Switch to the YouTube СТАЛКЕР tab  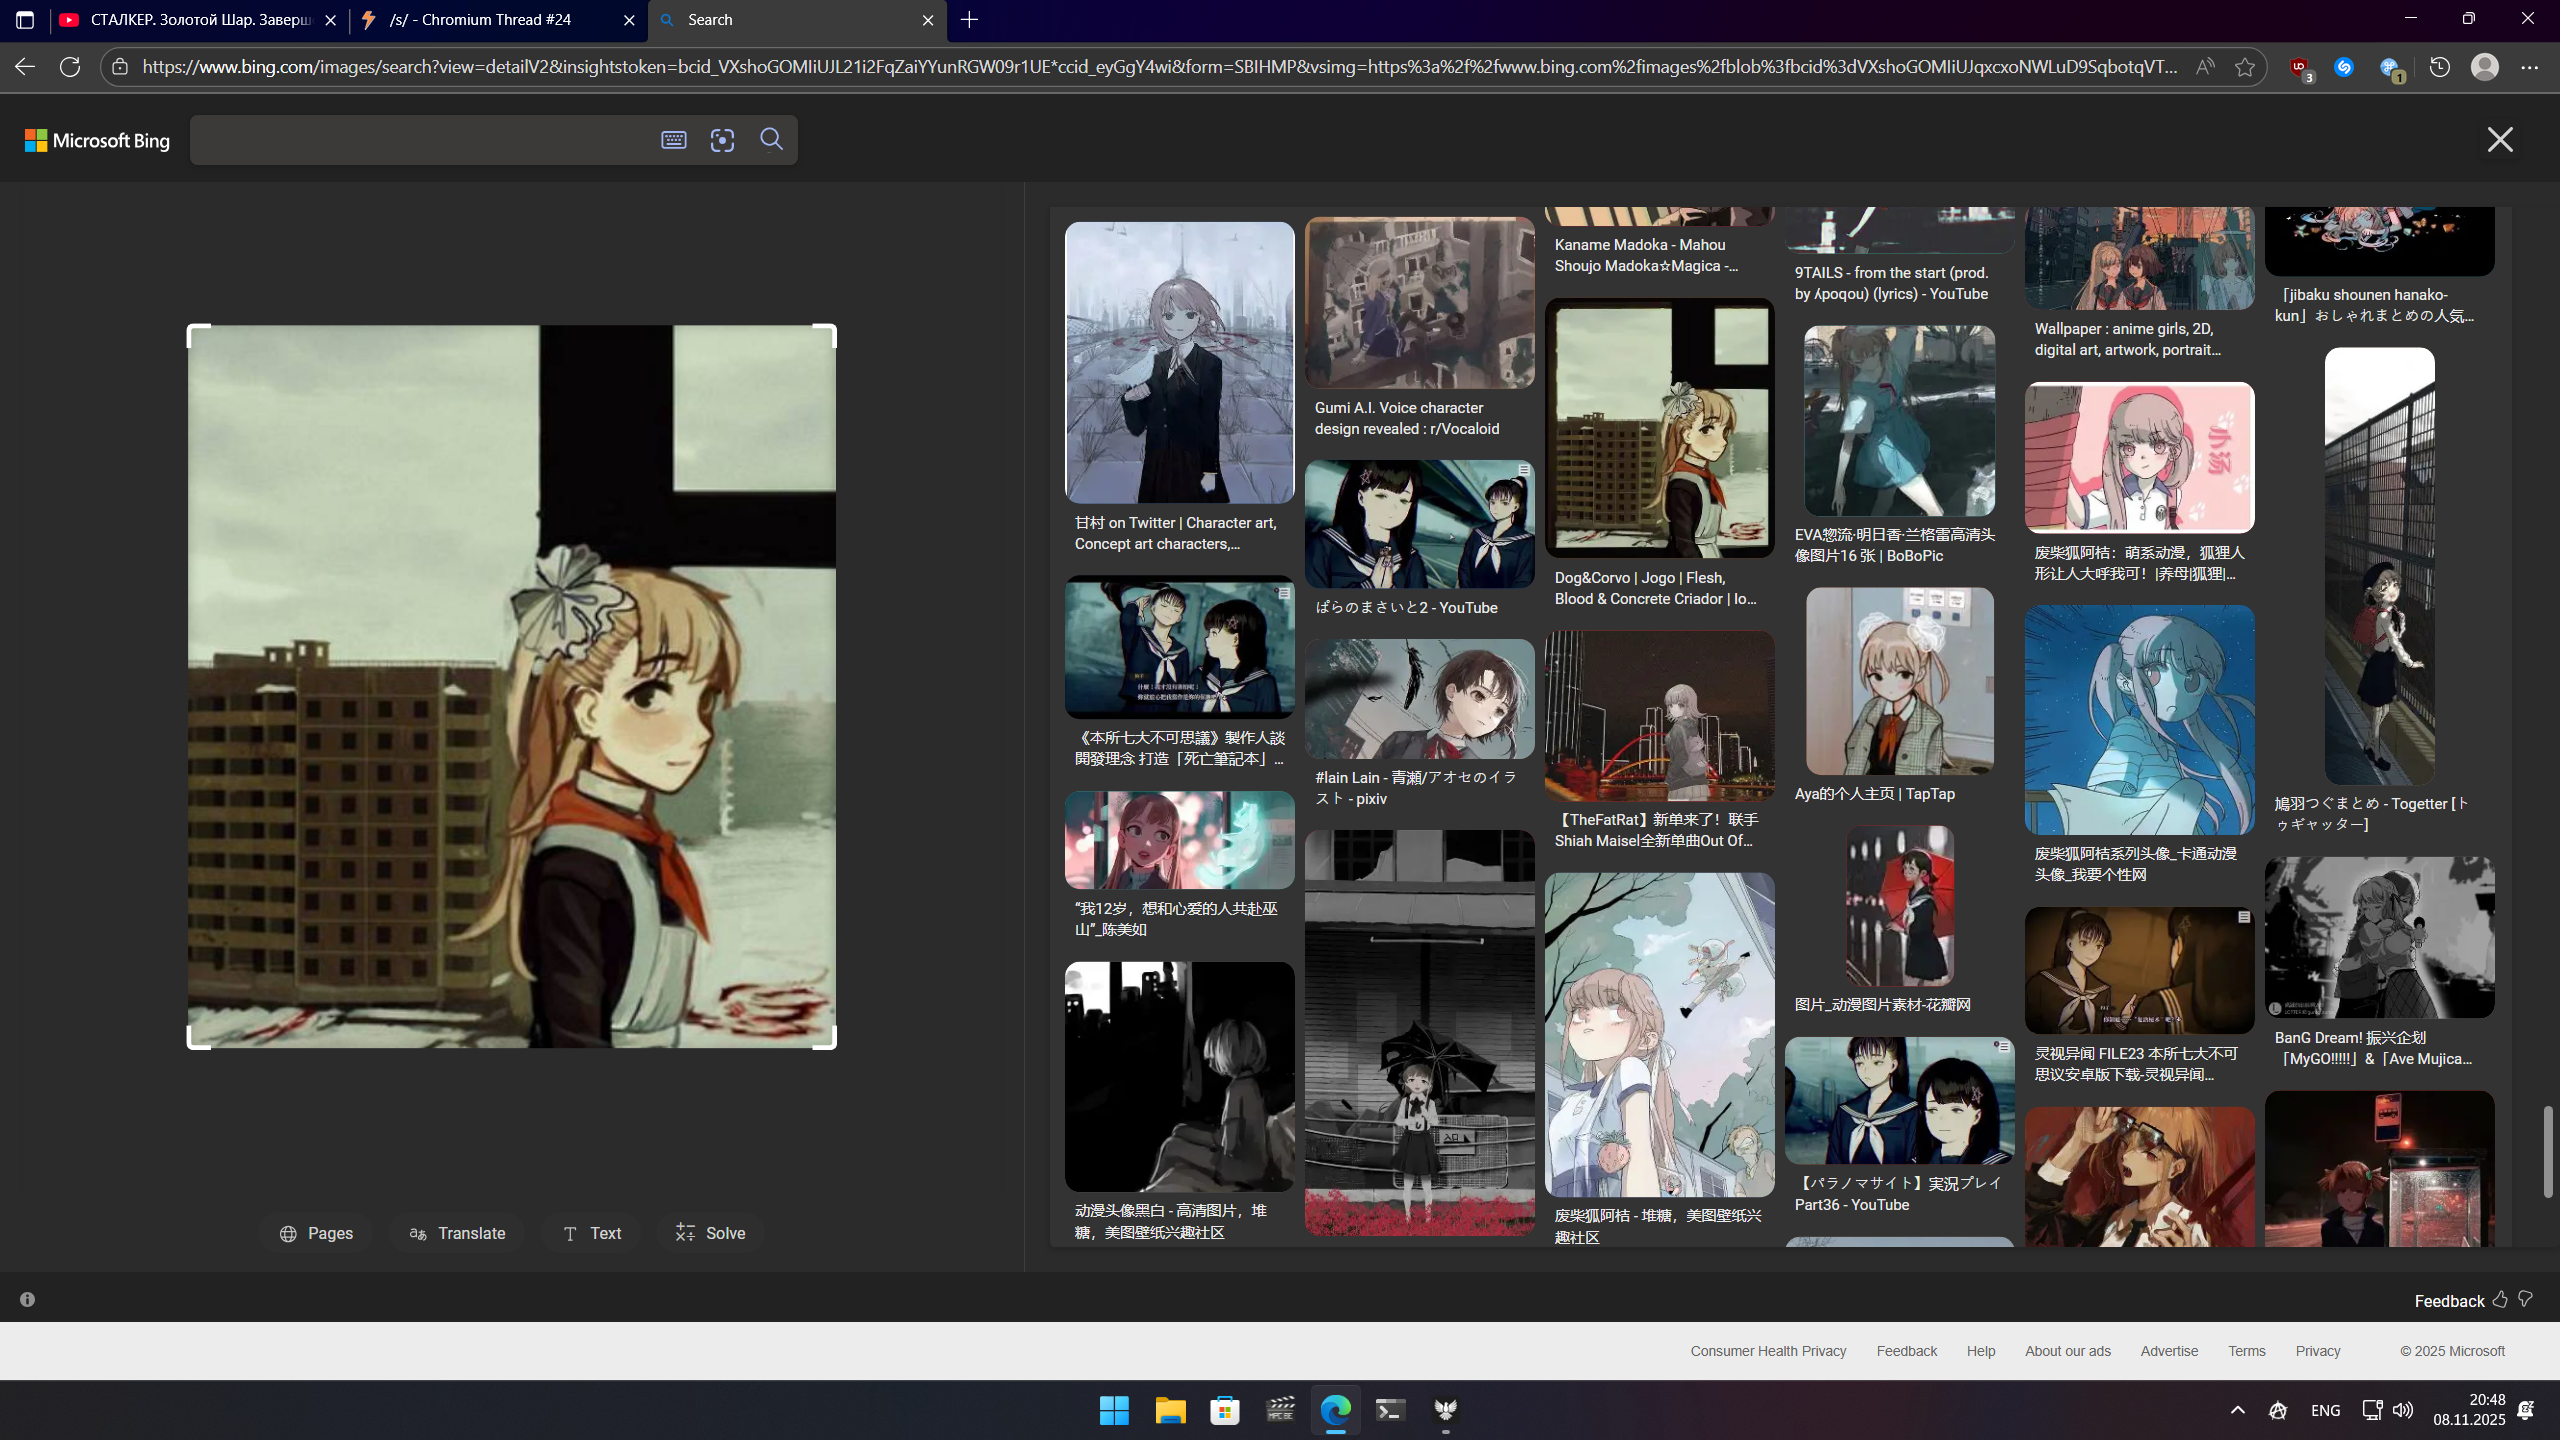coord(190,20)
